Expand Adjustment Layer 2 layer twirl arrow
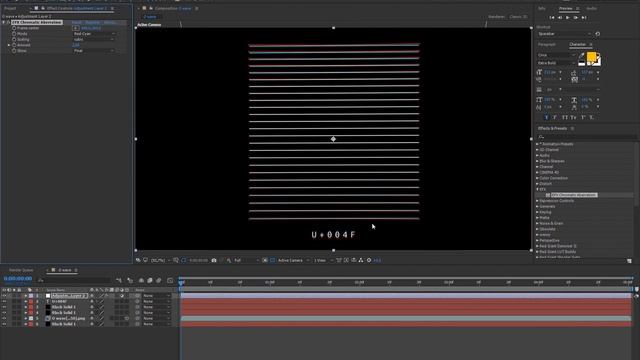Viewport: 640px width, 360px height. point(25,296)
